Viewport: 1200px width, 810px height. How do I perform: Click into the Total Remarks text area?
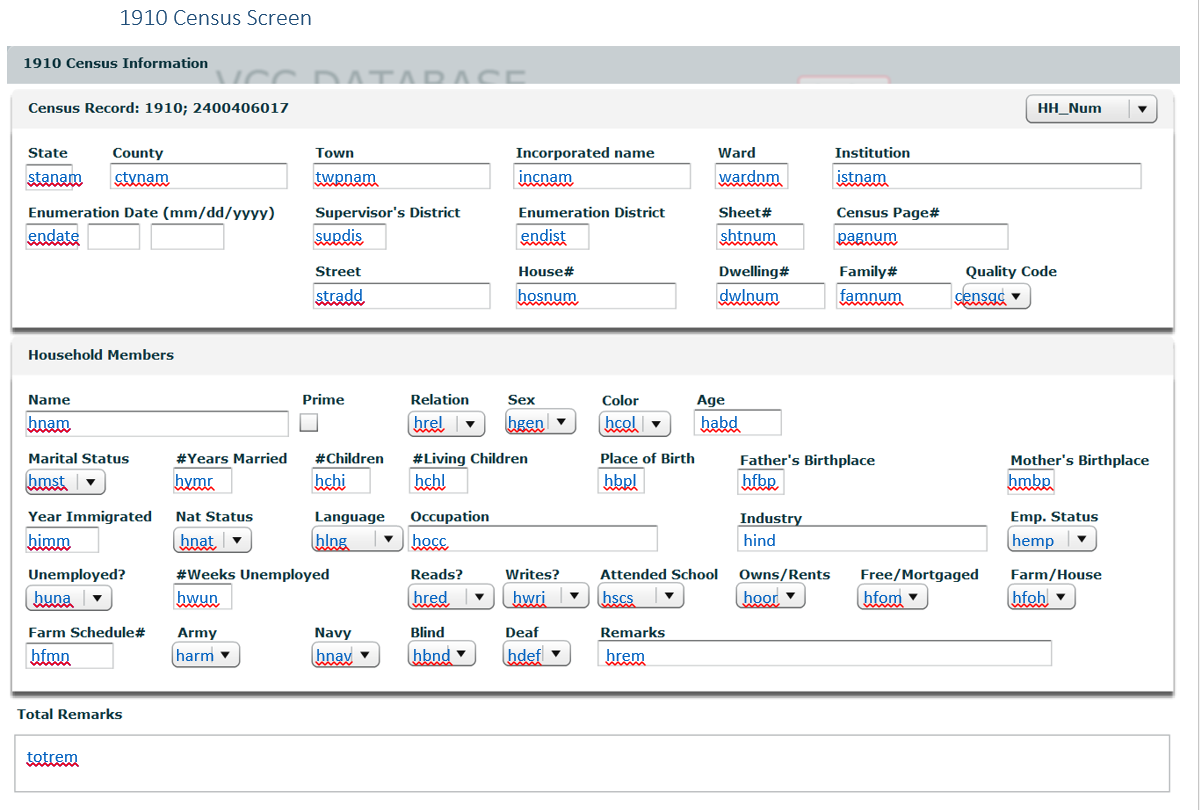[593, 763]
